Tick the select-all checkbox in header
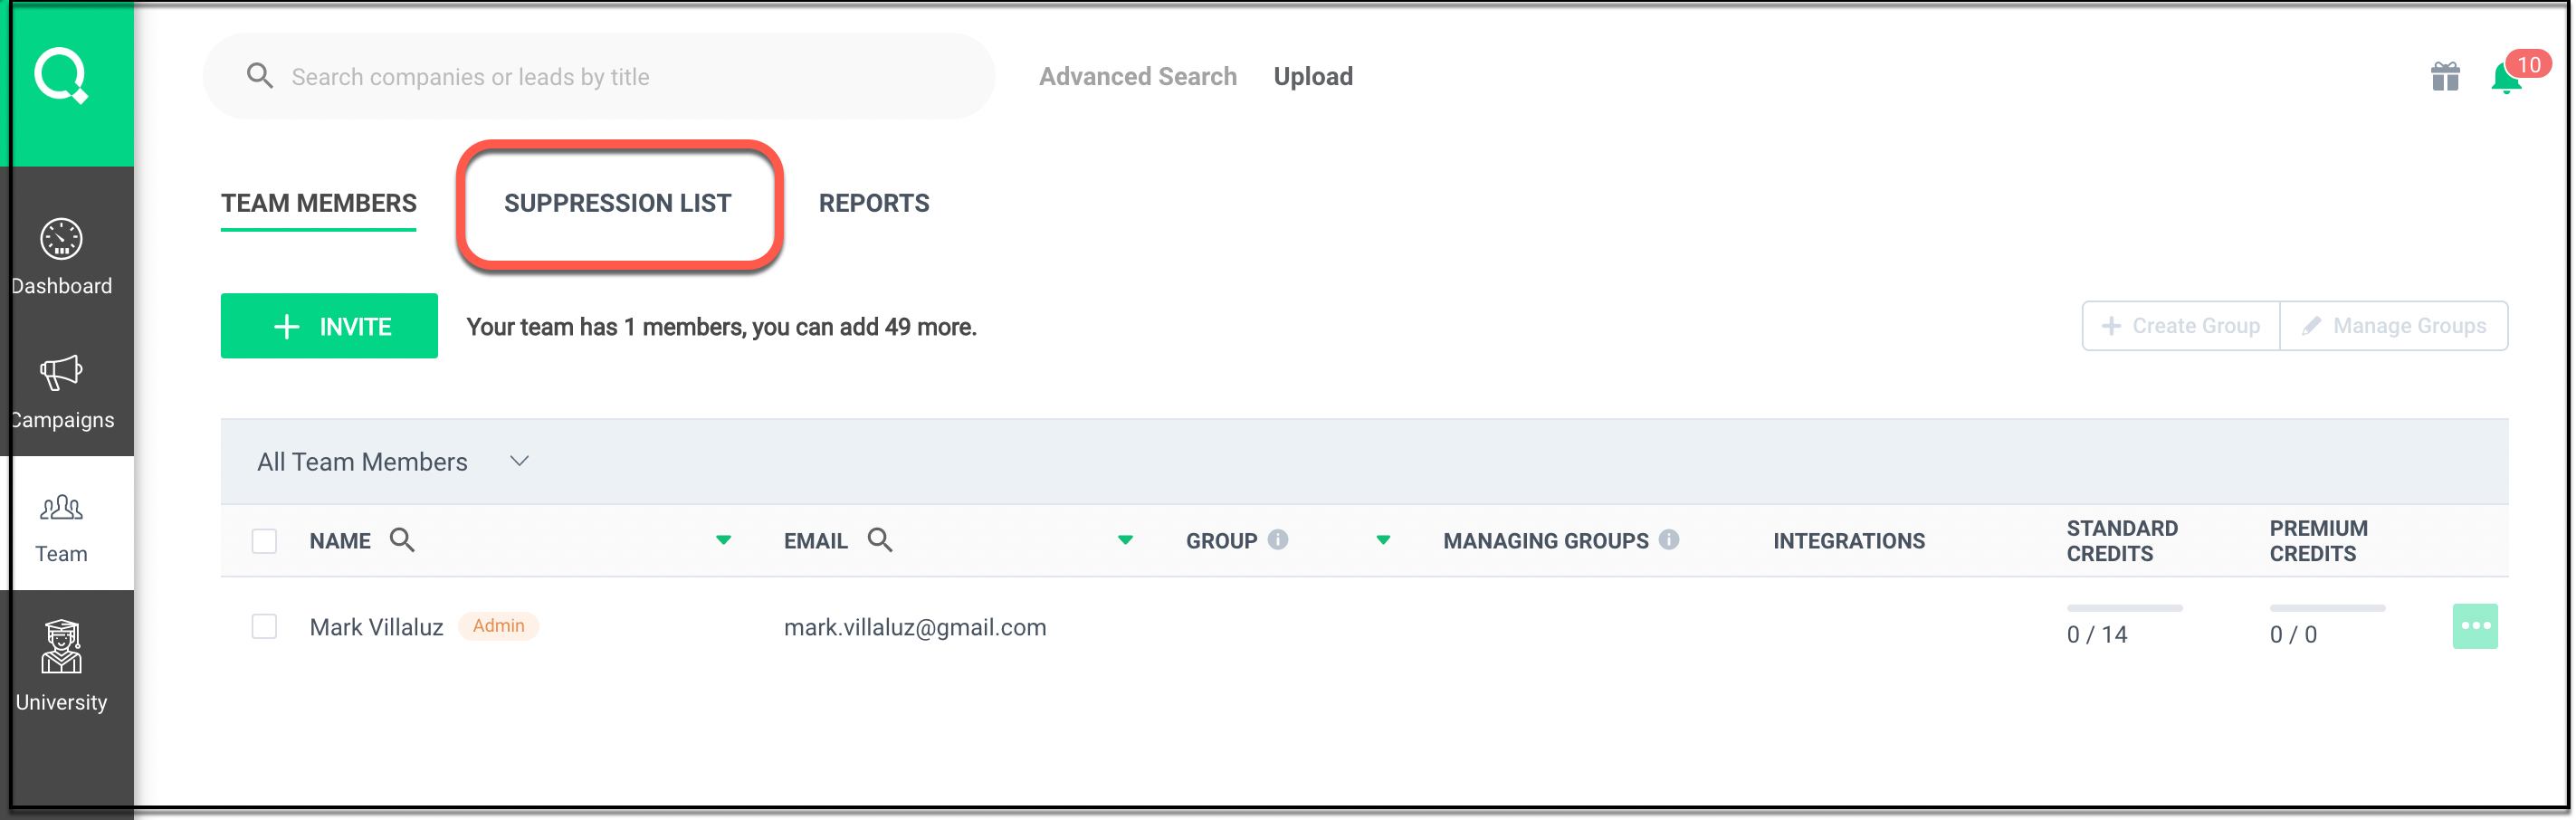 pos(264,541)
